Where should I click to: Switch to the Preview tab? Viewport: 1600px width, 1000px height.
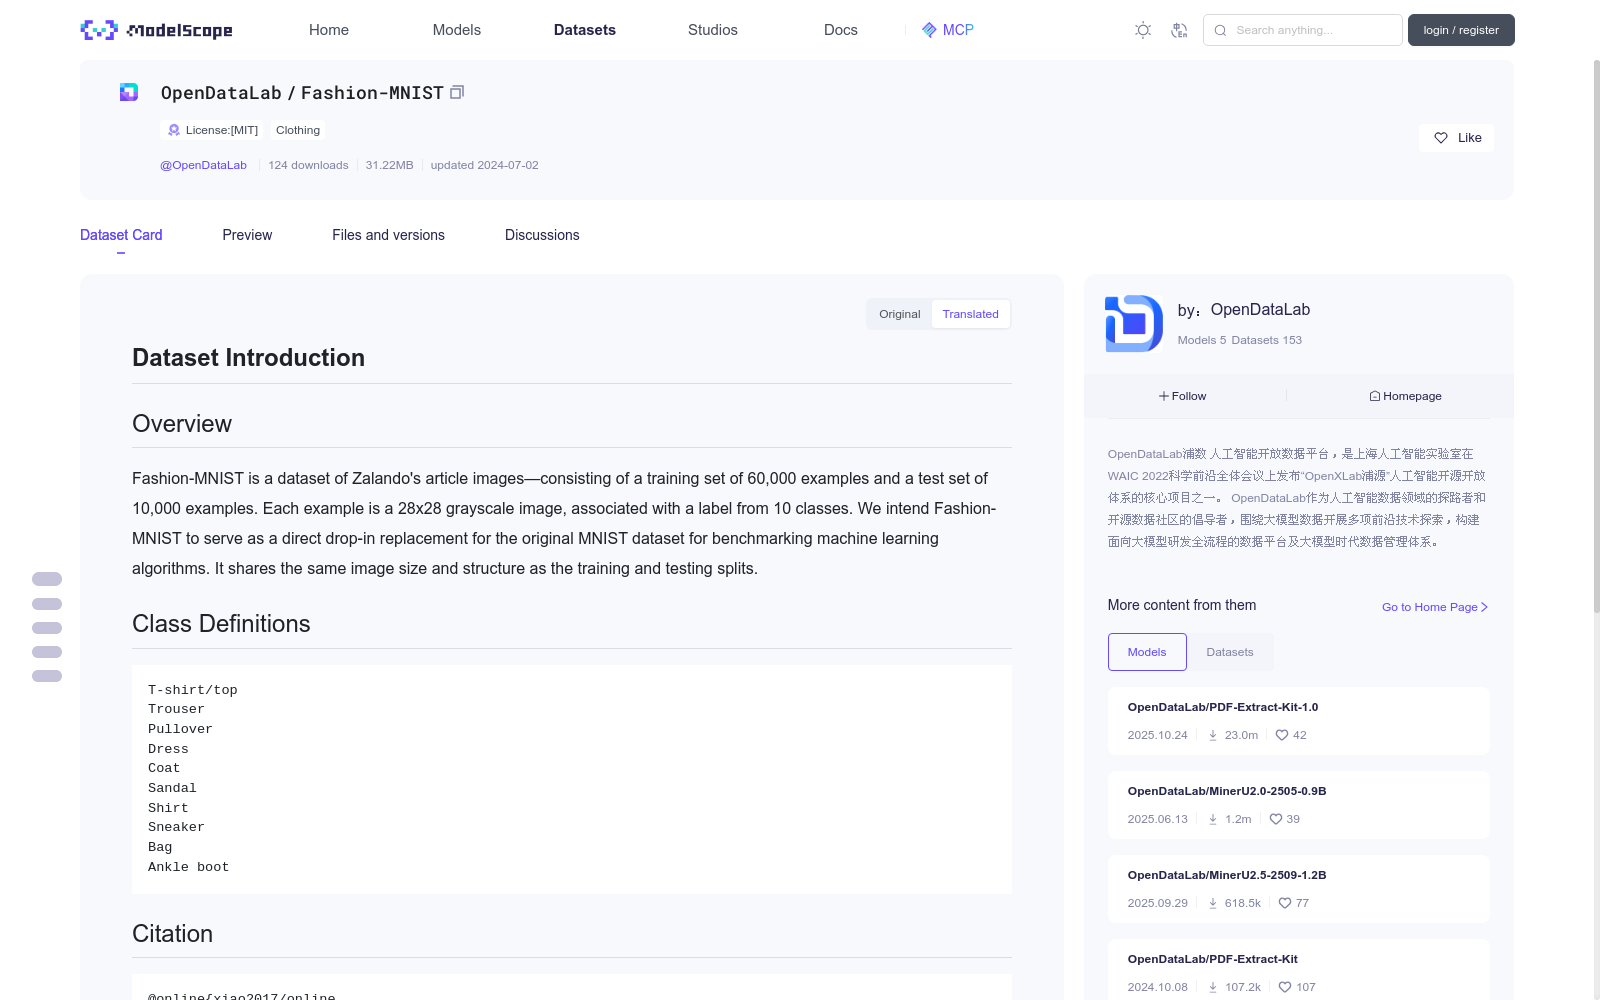(x=247, y=235)
